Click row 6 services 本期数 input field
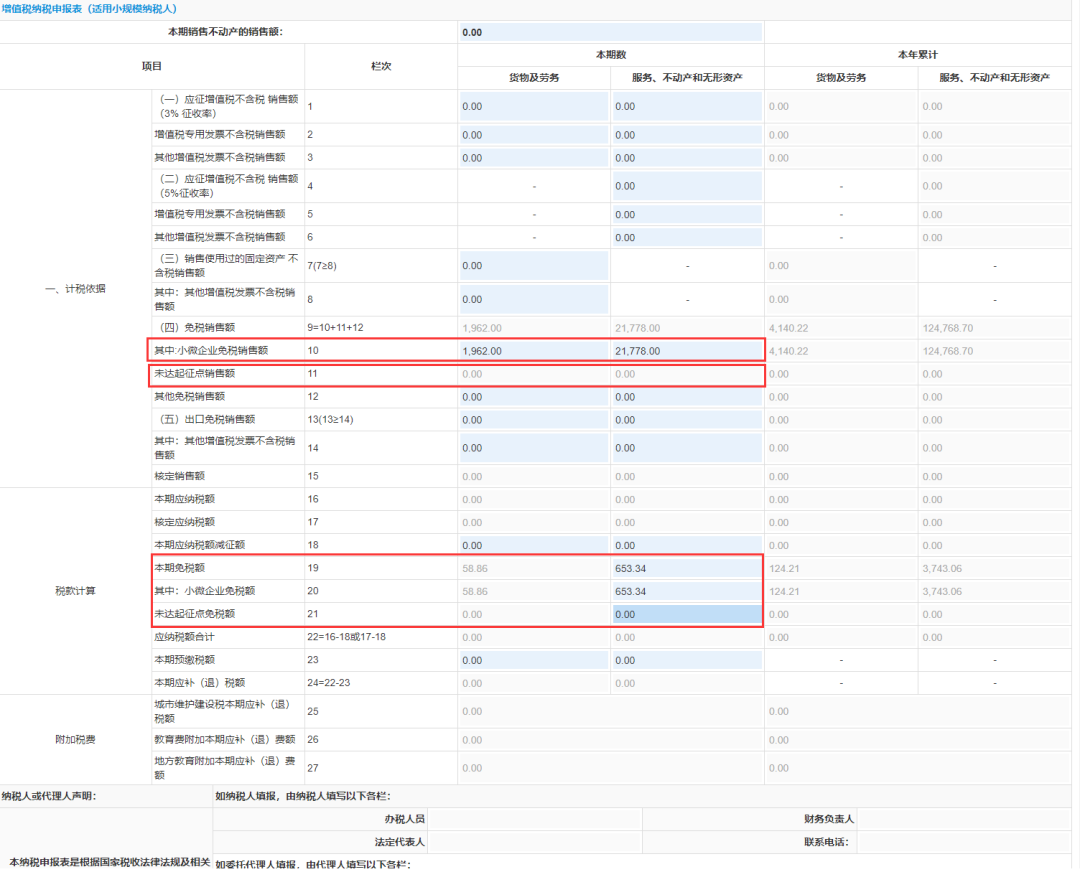The height and width of the screenshot is (872, 1080). [687, 238]
